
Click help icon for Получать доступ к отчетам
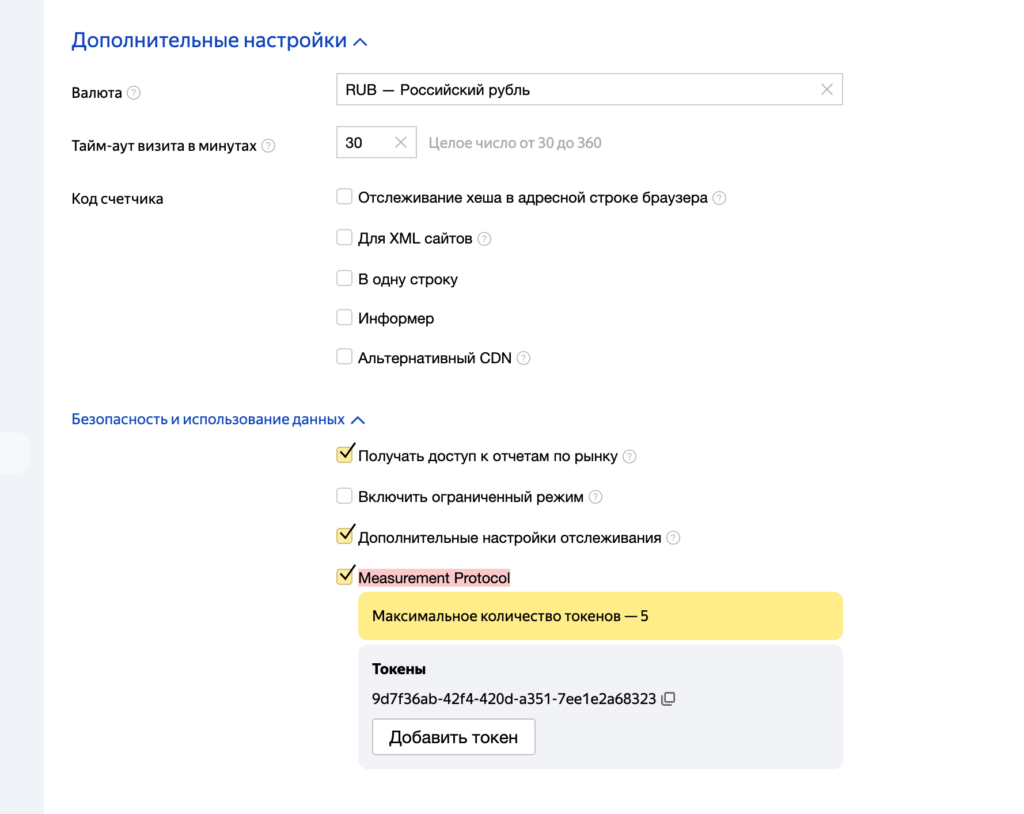pos(629,457)
